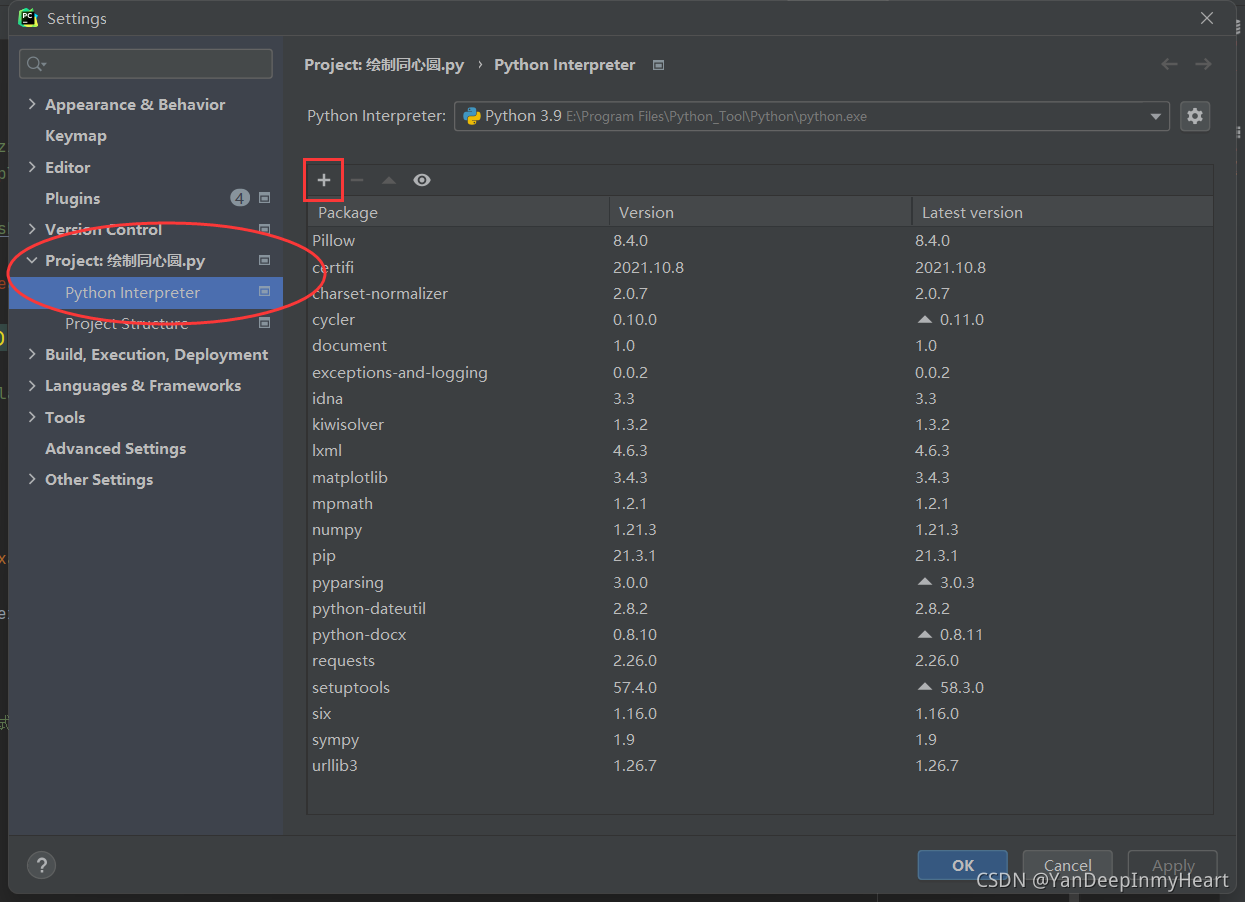The width and height of the screenshot is (1245, 902).
Task: Navigate back with the left arrow
Action: click(1169, 64)
